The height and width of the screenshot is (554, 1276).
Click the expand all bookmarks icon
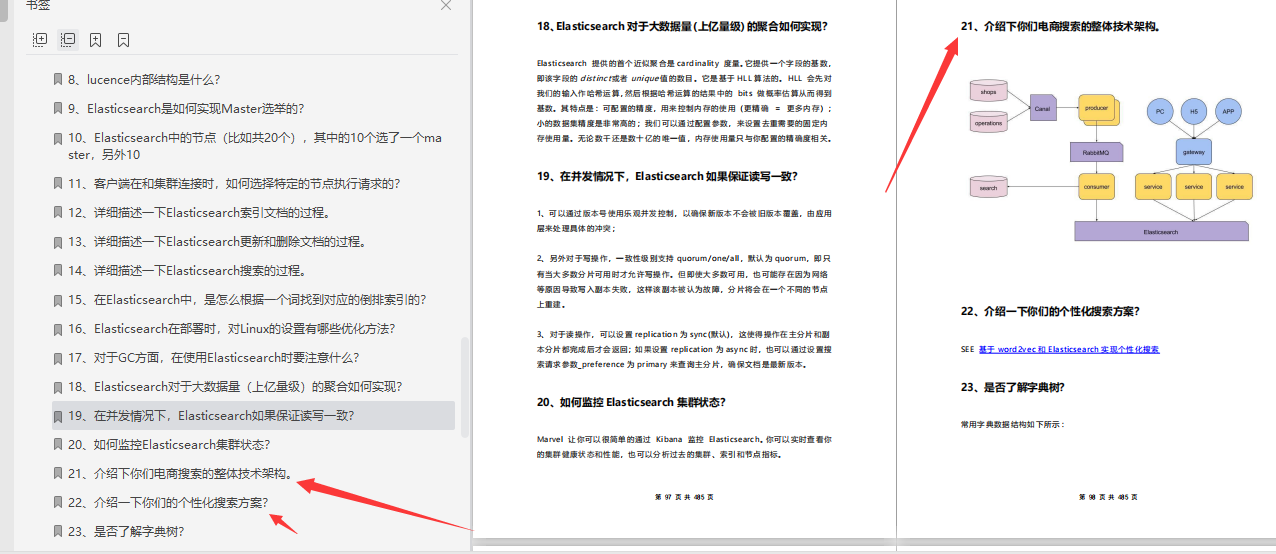[x=40, y=40]
